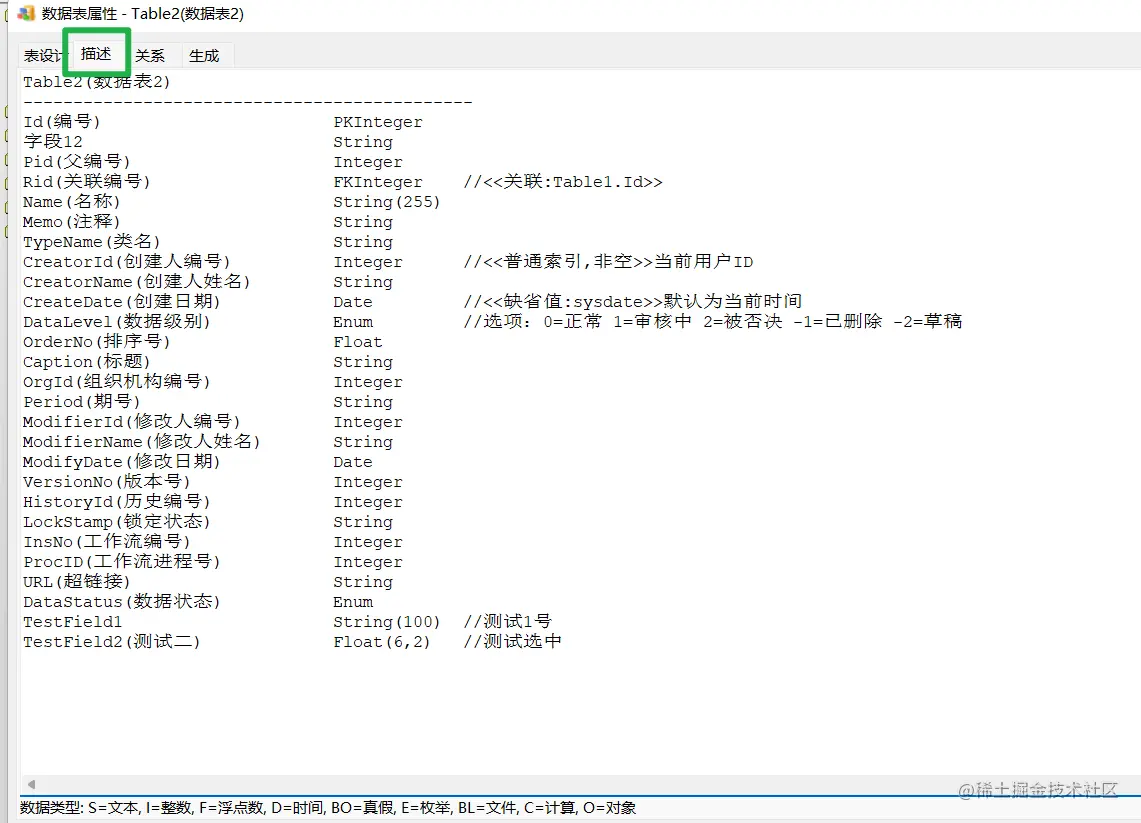
Task: Click the CreatorName(创建人姓名) field line
Action: coord(137,282)
